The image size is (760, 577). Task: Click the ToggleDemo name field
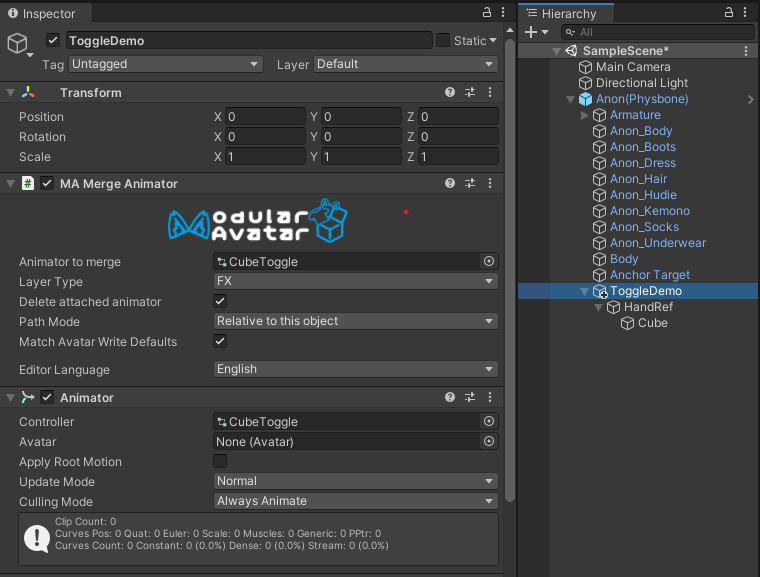249,40
